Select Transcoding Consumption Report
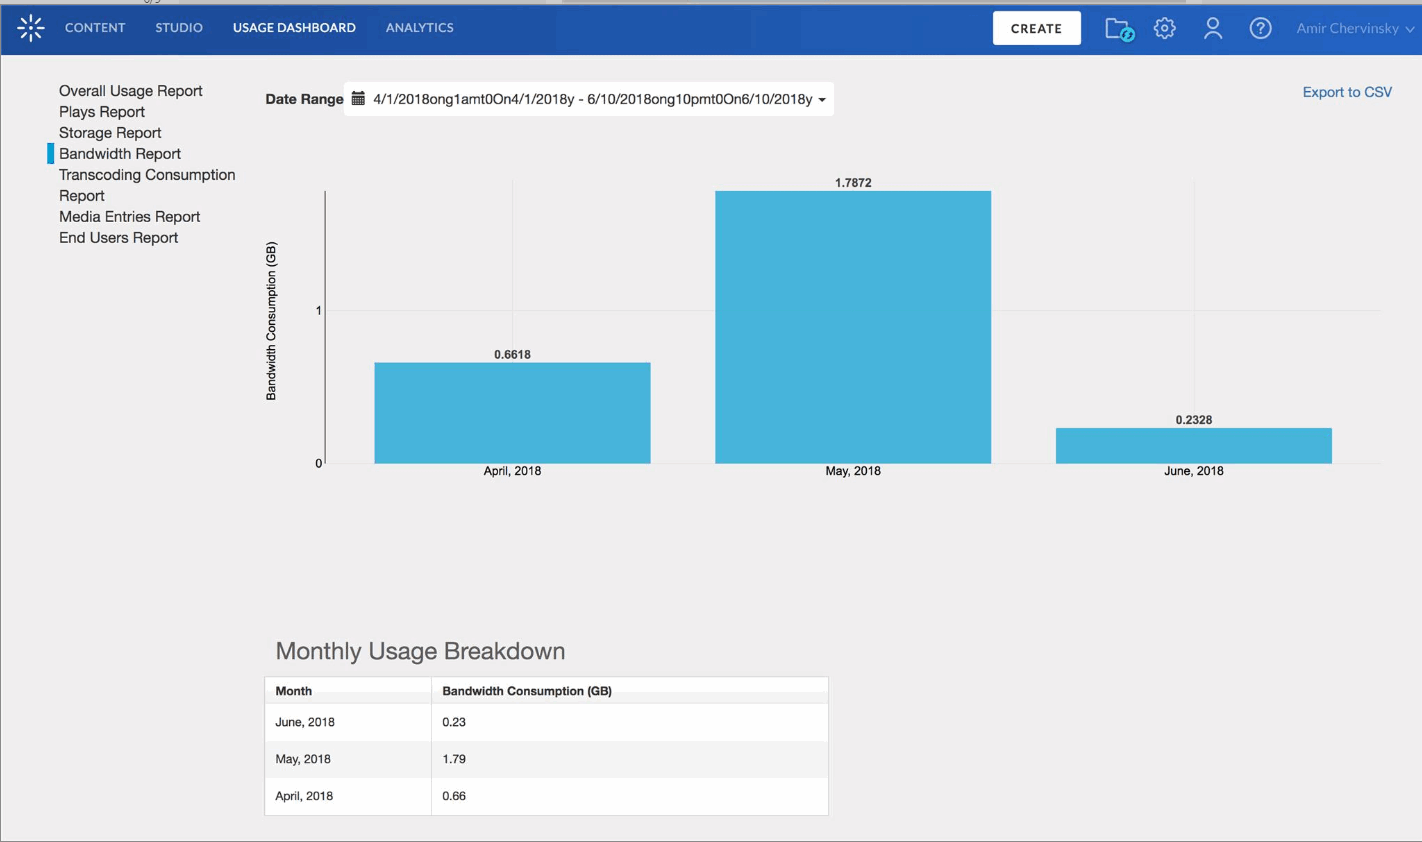The height and width of the screenshot is (842, 1422). [x=147, y=185]
